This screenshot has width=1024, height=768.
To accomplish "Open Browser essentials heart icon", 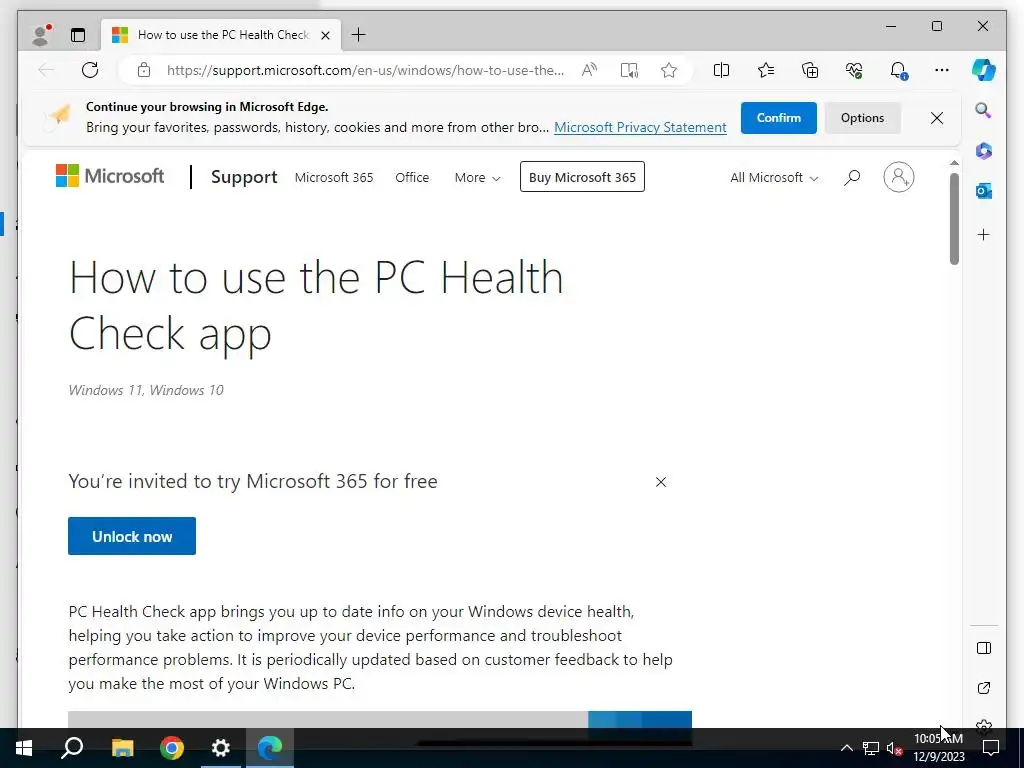I will pos(854,70).
